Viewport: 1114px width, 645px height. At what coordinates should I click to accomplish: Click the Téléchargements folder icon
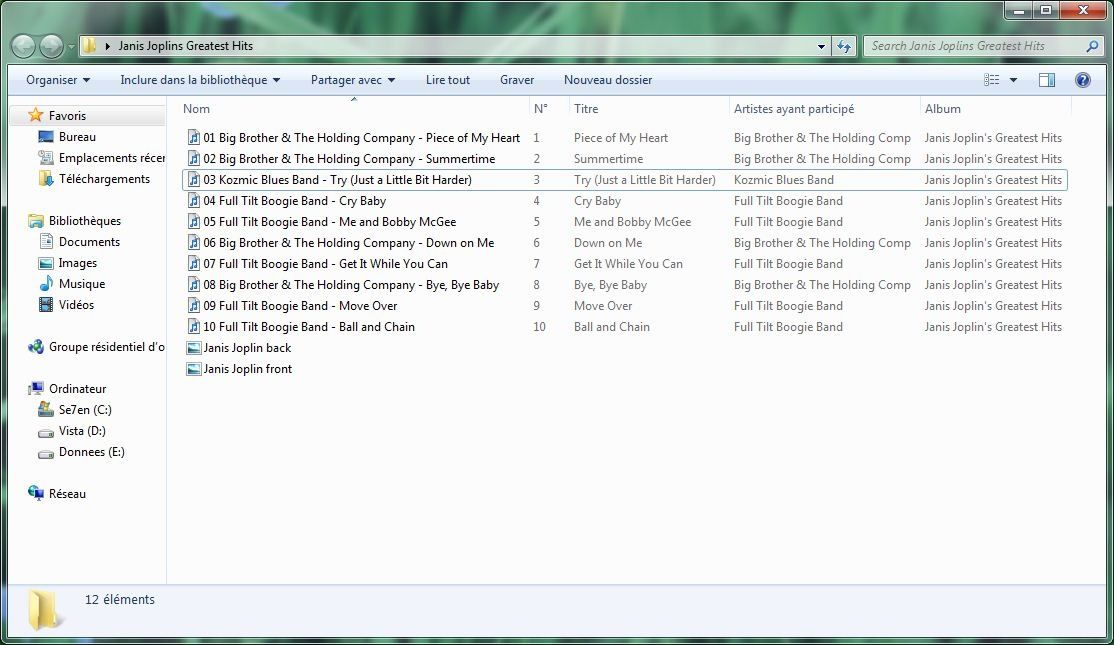[x=46, y=179]
